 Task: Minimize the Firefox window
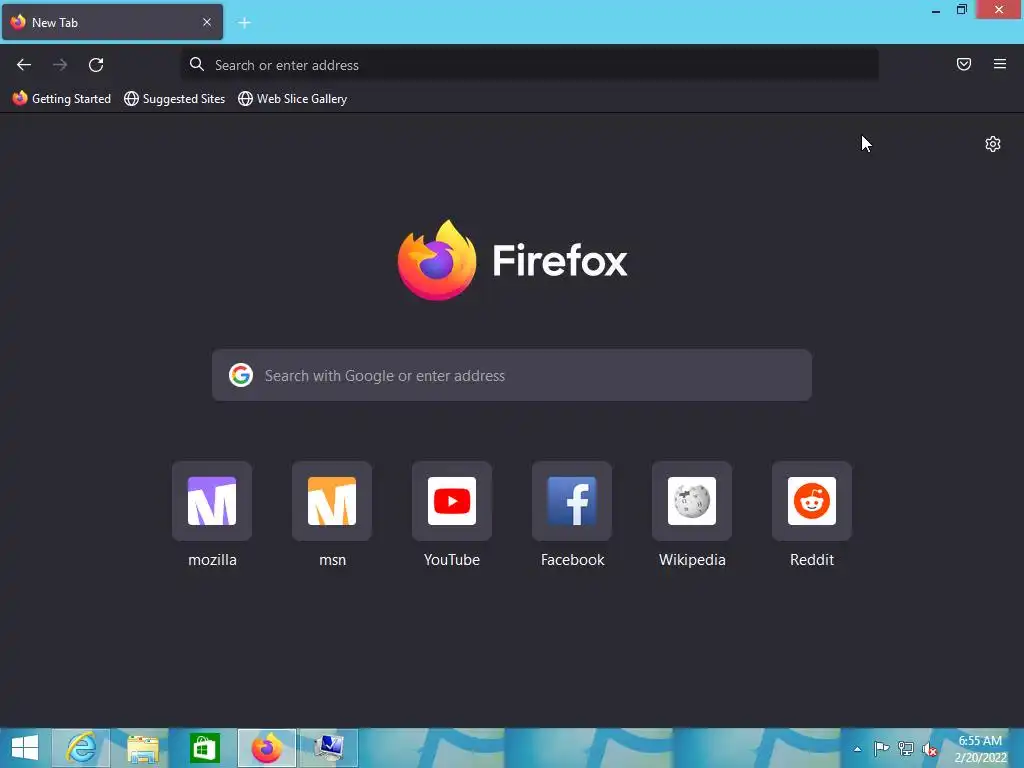[x=936, y=10]
